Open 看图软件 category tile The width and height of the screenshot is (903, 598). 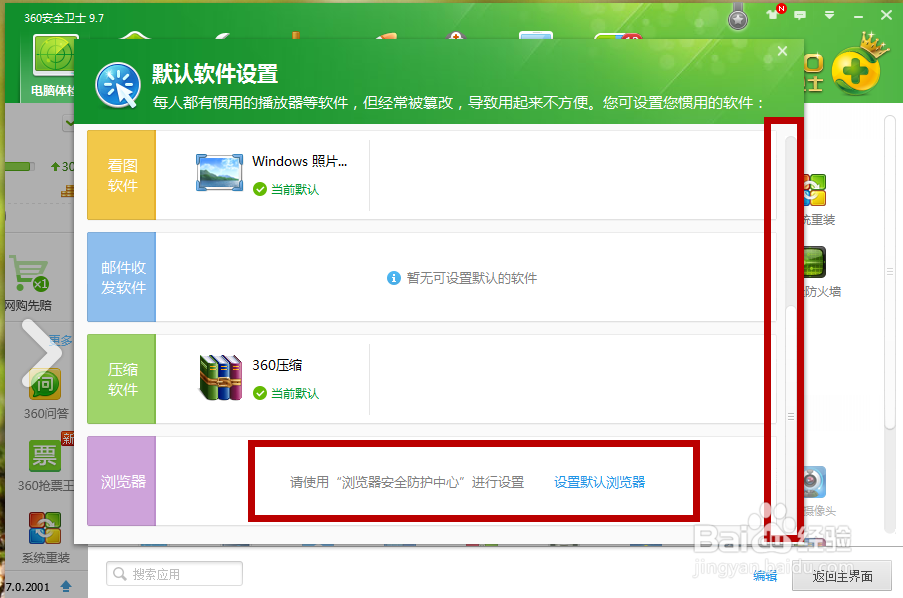click(x=122, y=175)
